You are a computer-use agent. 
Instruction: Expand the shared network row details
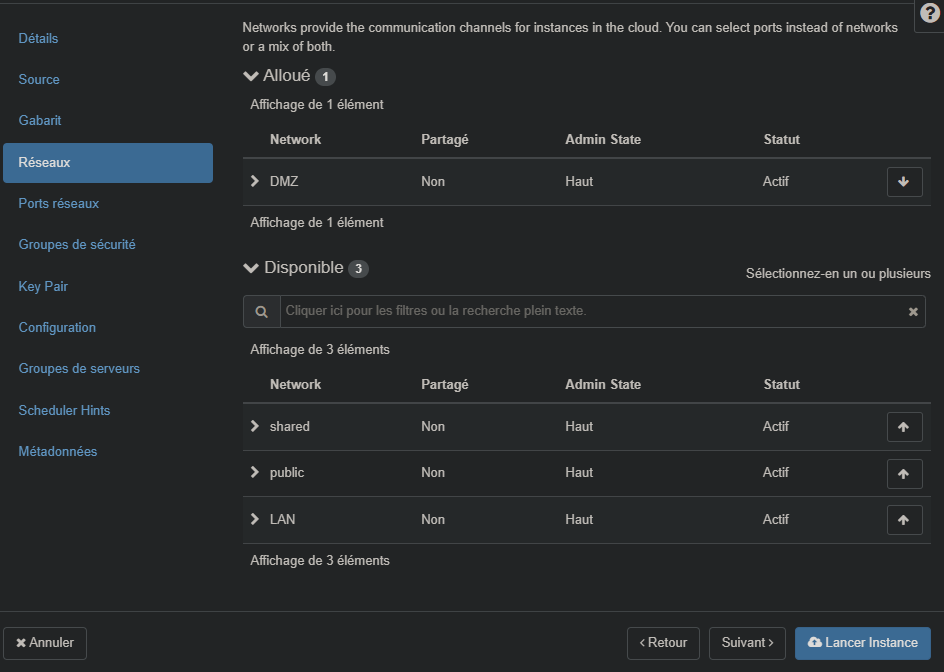255,426
